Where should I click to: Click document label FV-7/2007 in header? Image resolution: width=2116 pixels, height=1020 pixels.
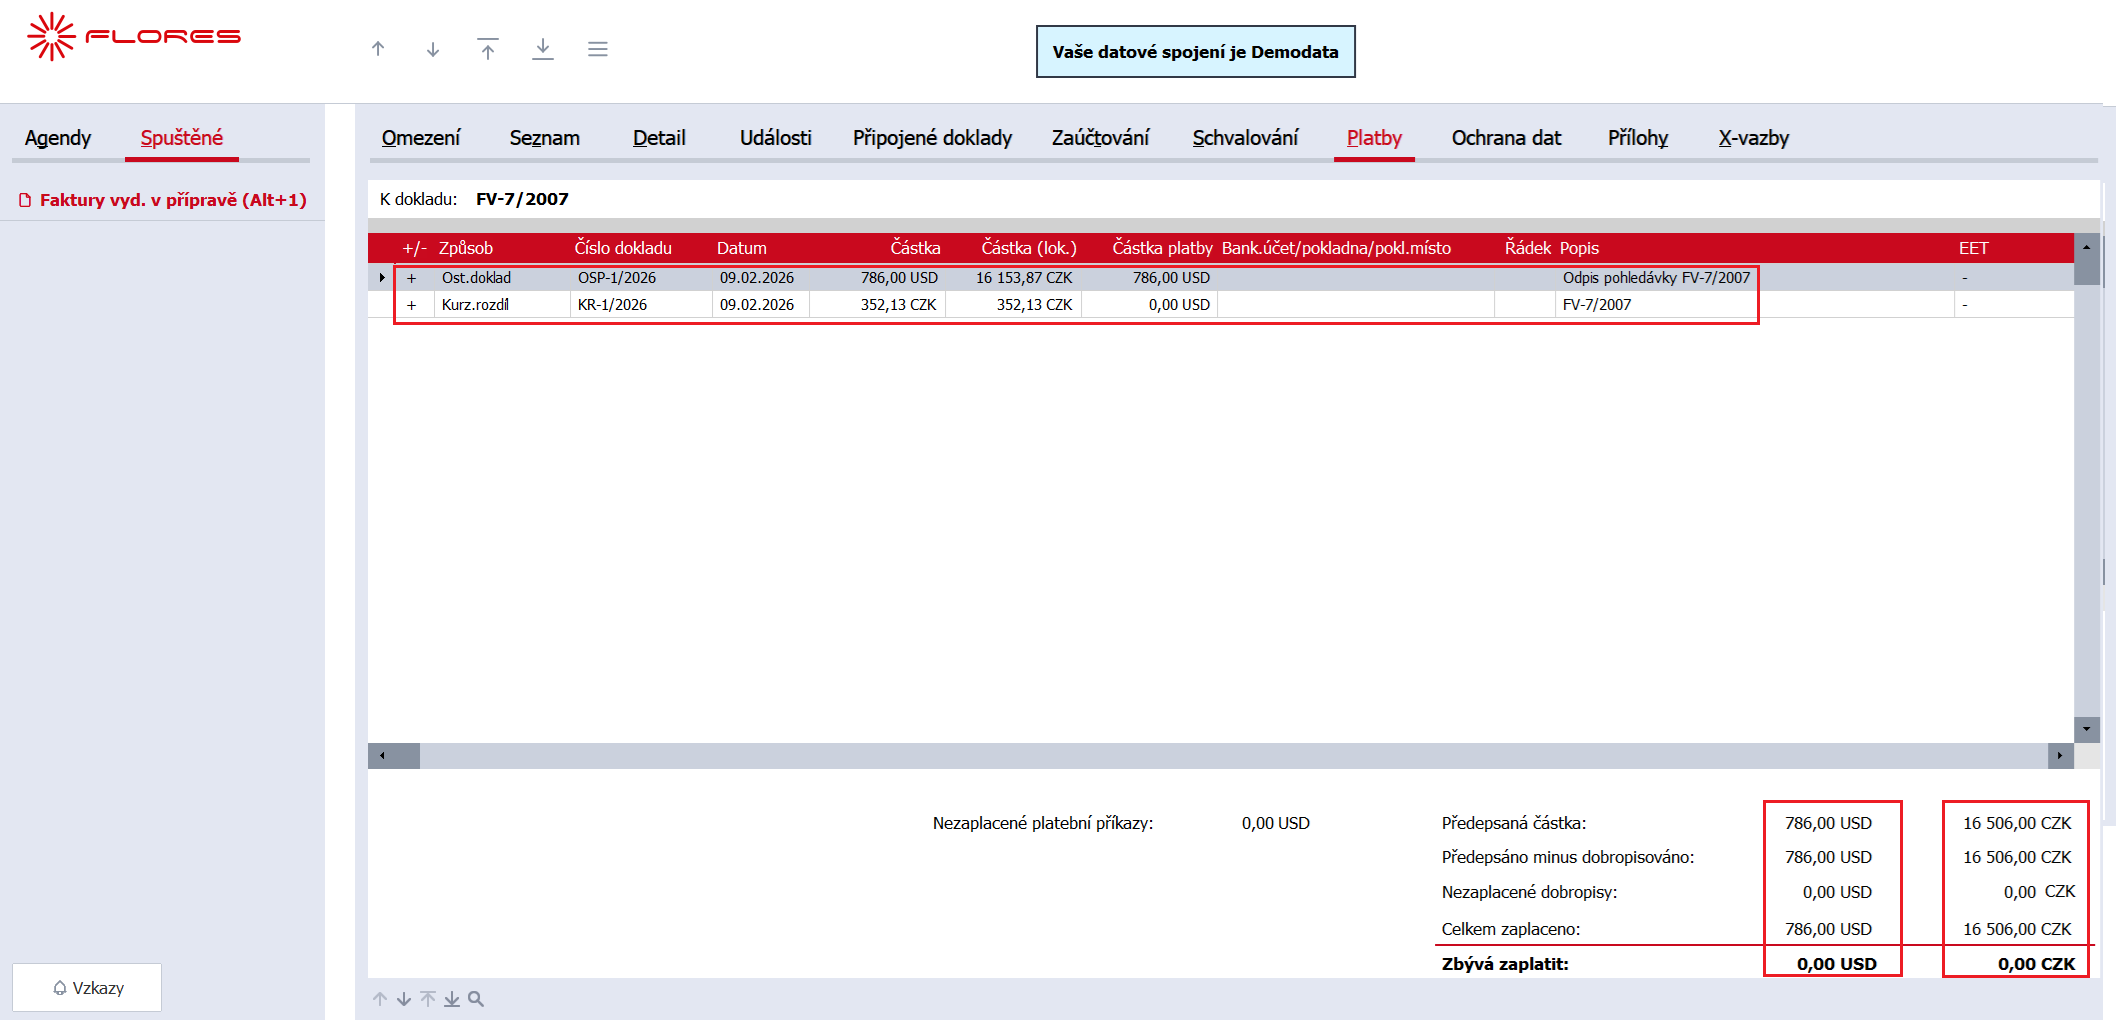tap(522, 199)
